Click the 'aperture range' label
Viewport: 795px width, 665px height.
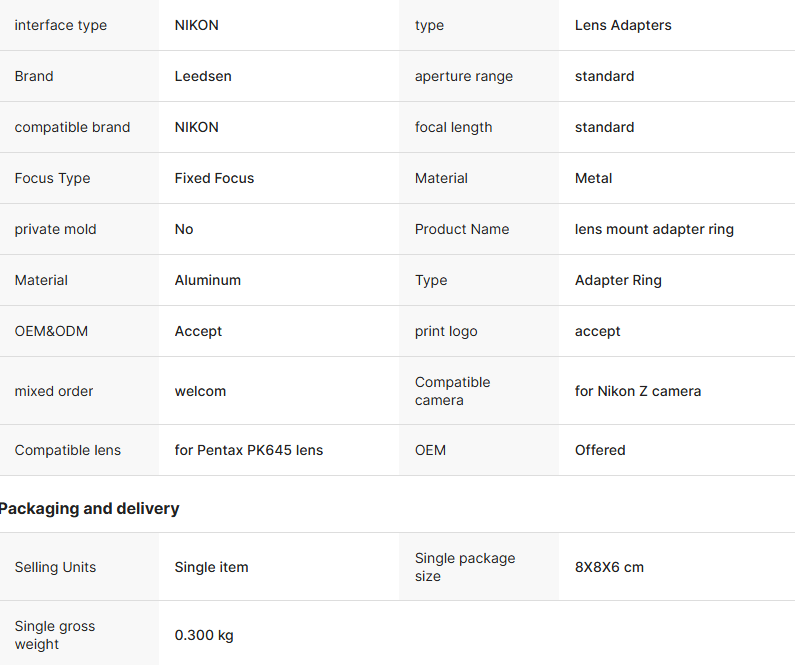click(464, 76)
